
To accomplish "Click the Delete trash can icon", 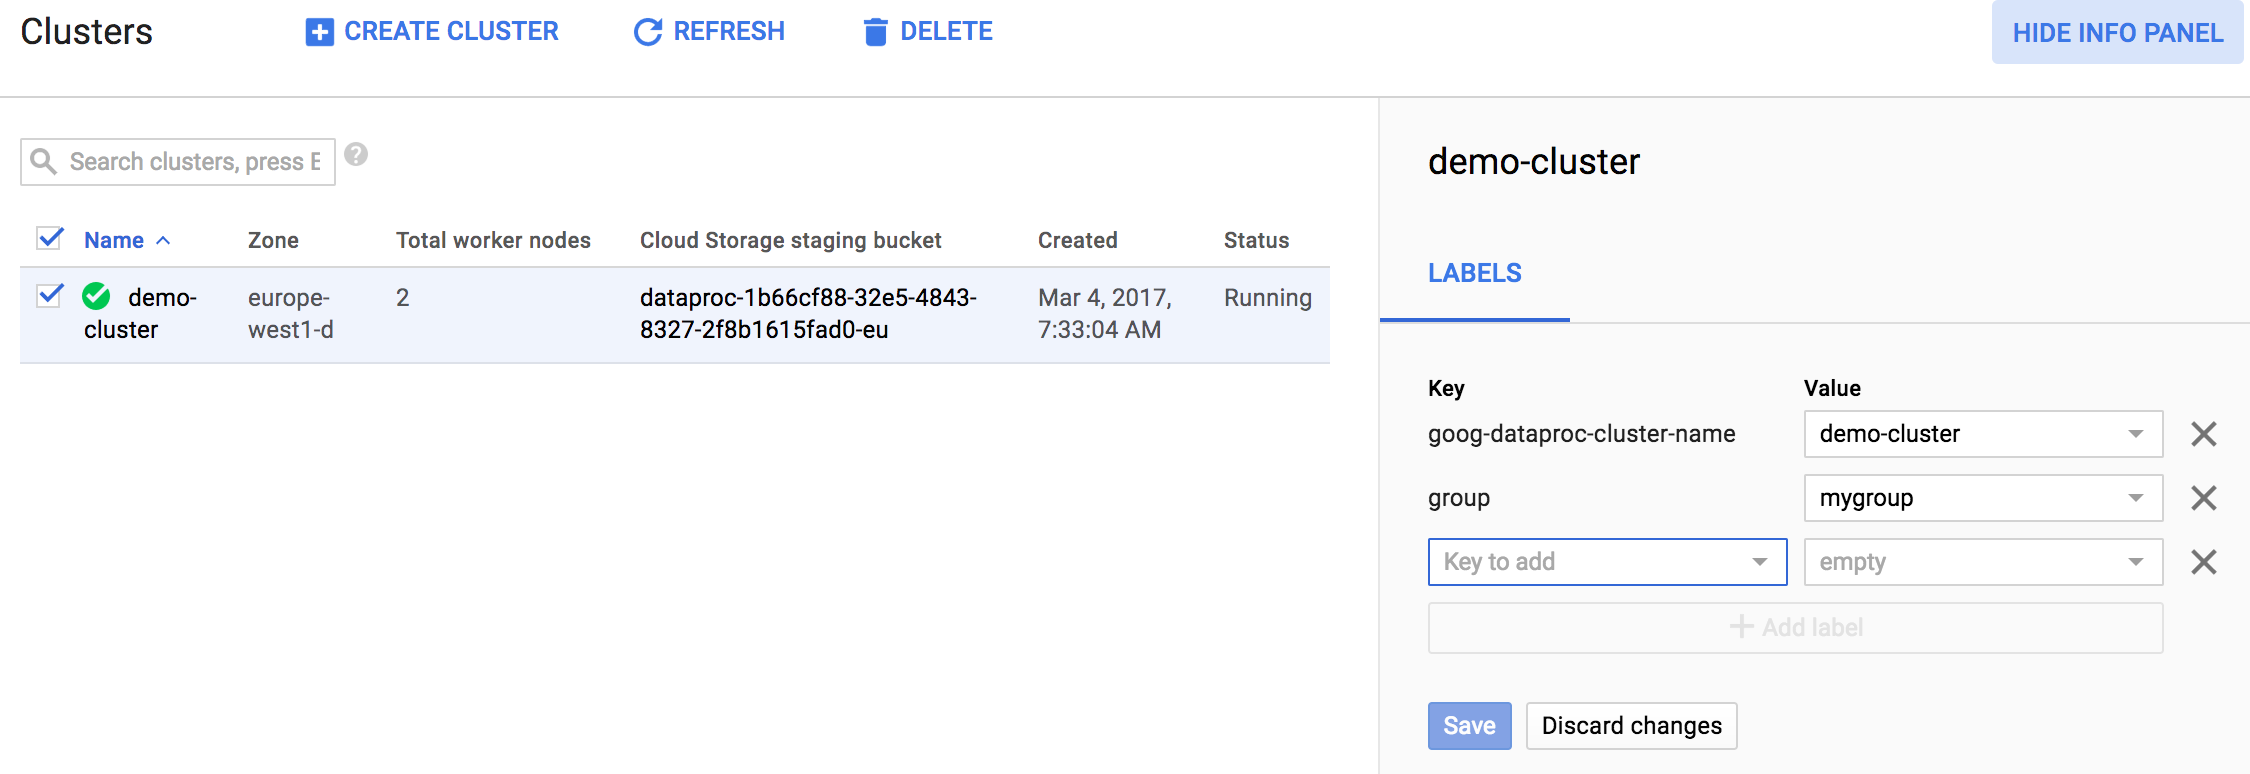I will point(875,32).
